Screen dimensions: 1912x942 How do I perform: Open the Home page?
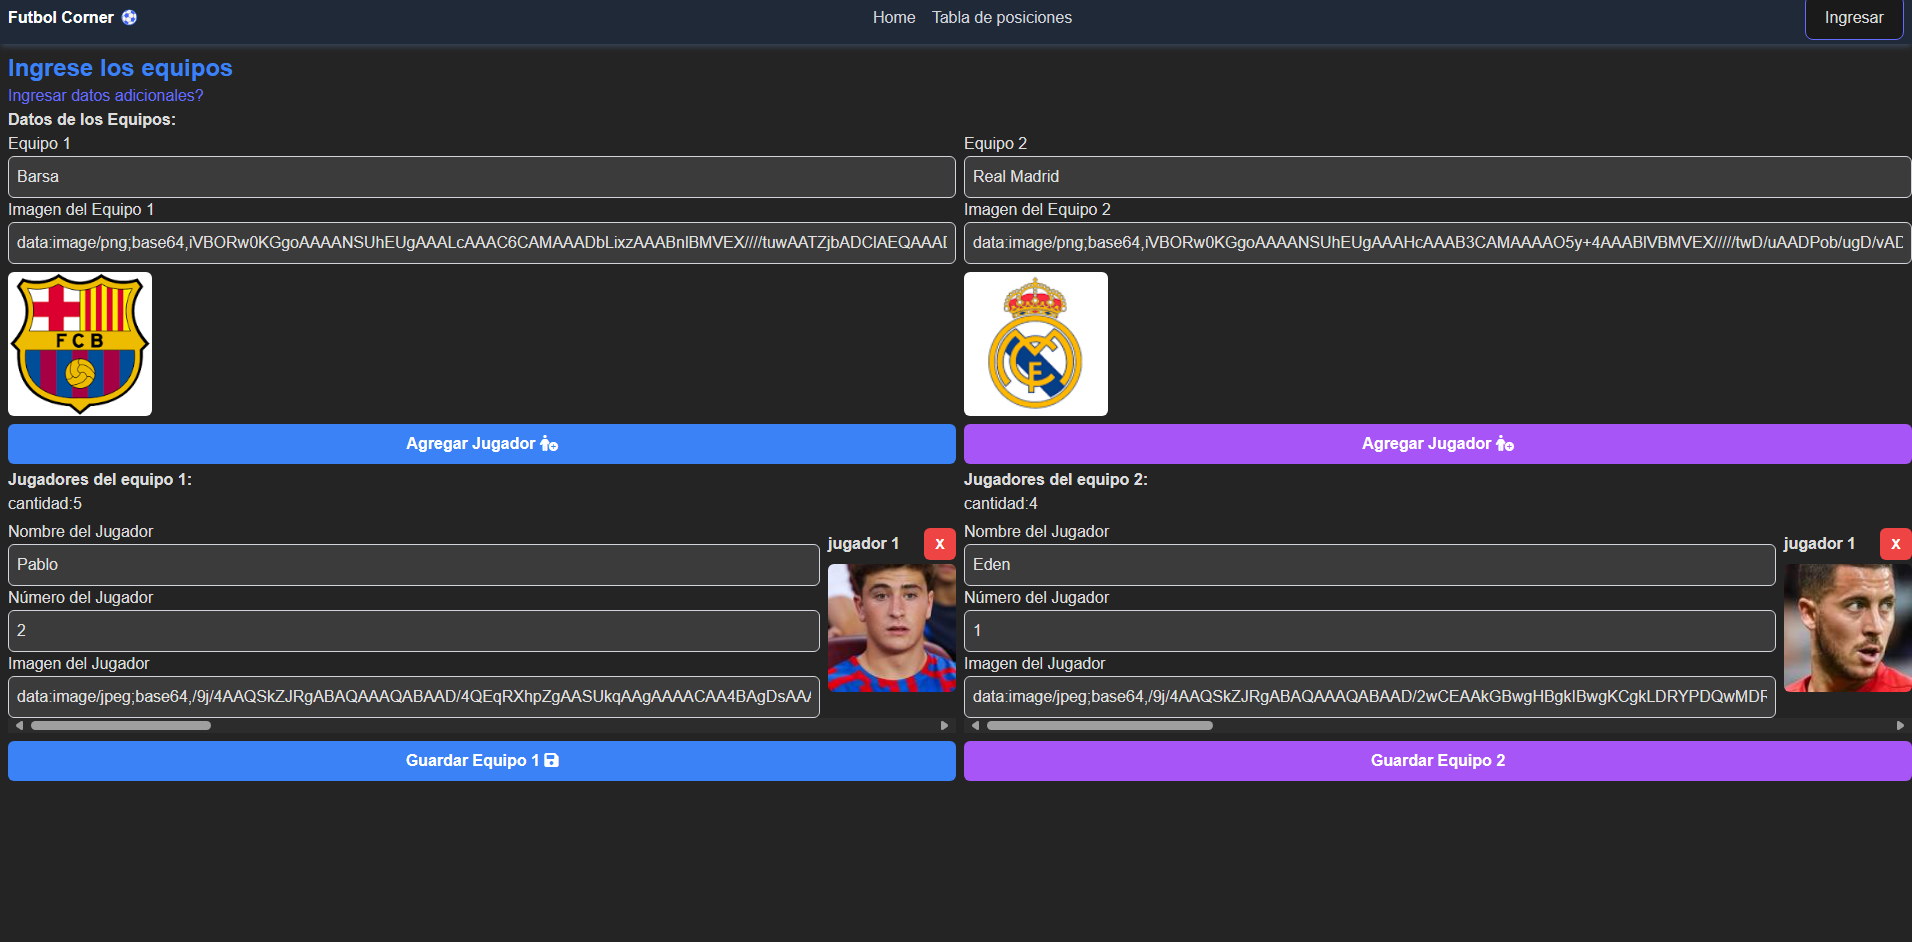point(894,17)
